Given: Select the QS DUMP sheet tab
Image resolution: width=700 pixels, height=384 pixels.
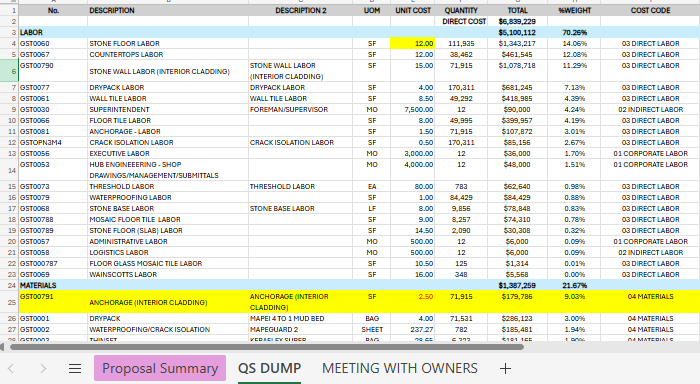Looking at the screenshot, I should (269, 368).
